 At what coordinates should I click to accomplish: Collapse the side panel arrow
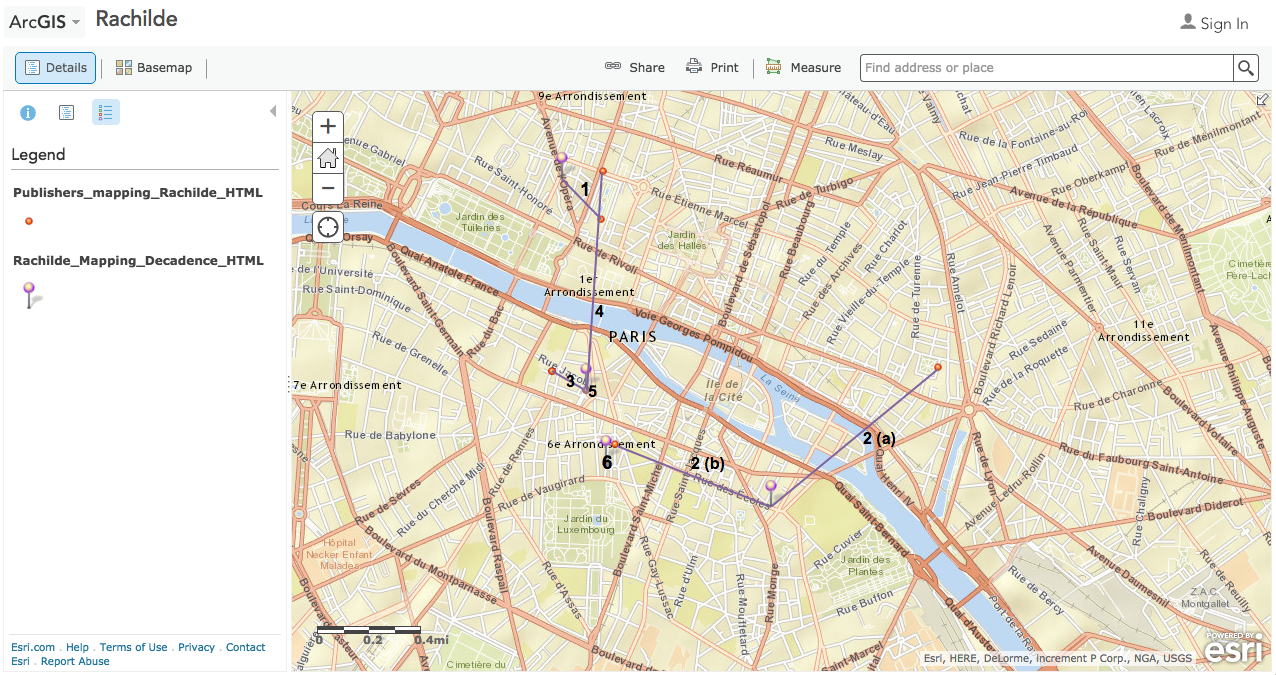[272, 112]
